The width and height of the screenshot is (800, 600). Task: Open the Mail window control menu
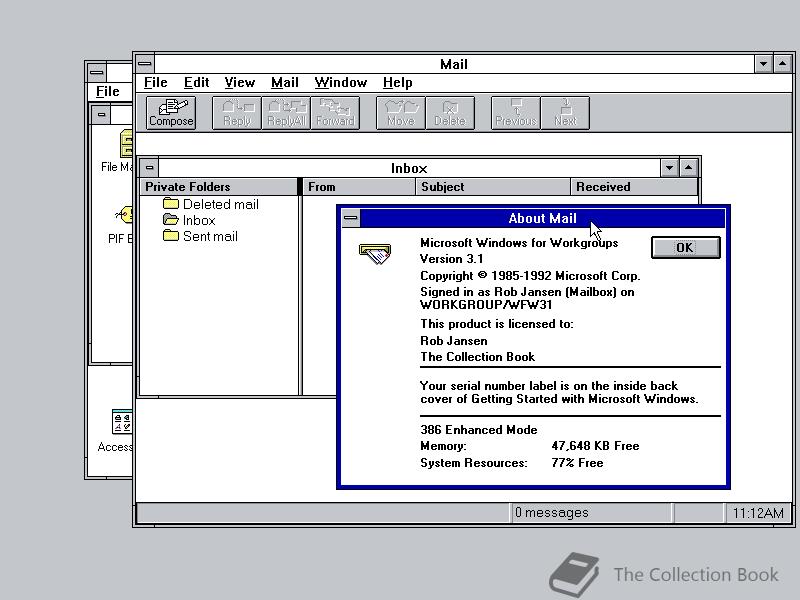point(145,64)
